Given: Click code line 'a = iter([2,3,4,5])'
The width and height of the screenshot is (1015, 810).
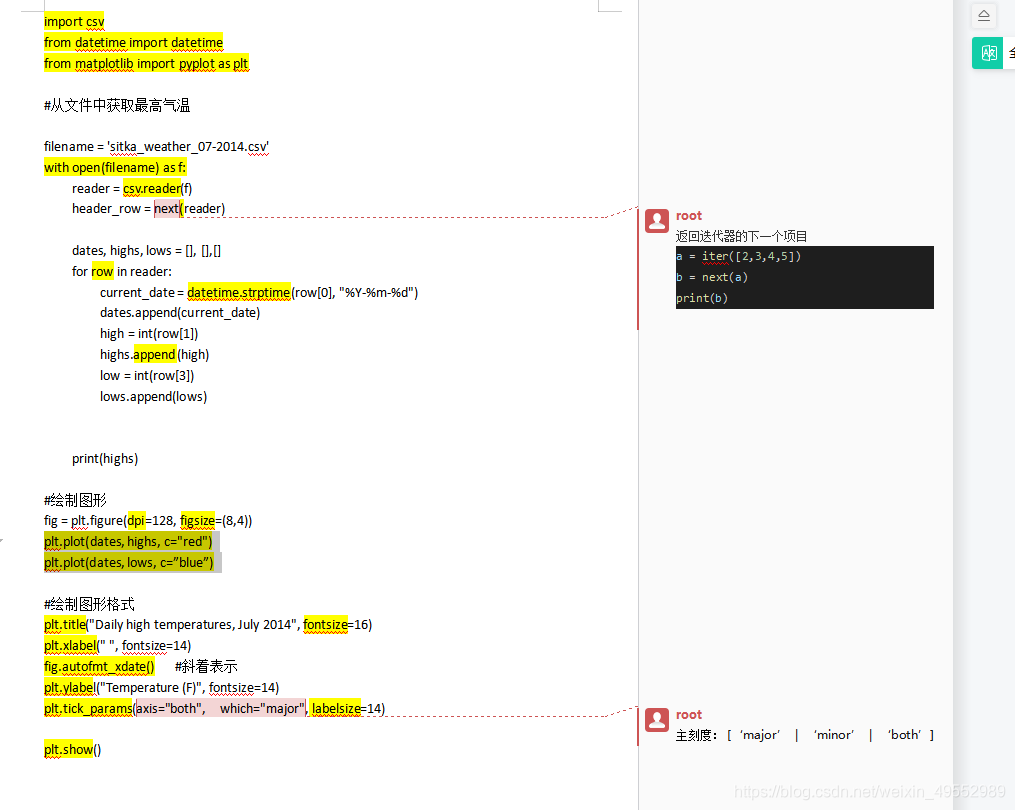Looking at the screenshot, I should point(739,256).
